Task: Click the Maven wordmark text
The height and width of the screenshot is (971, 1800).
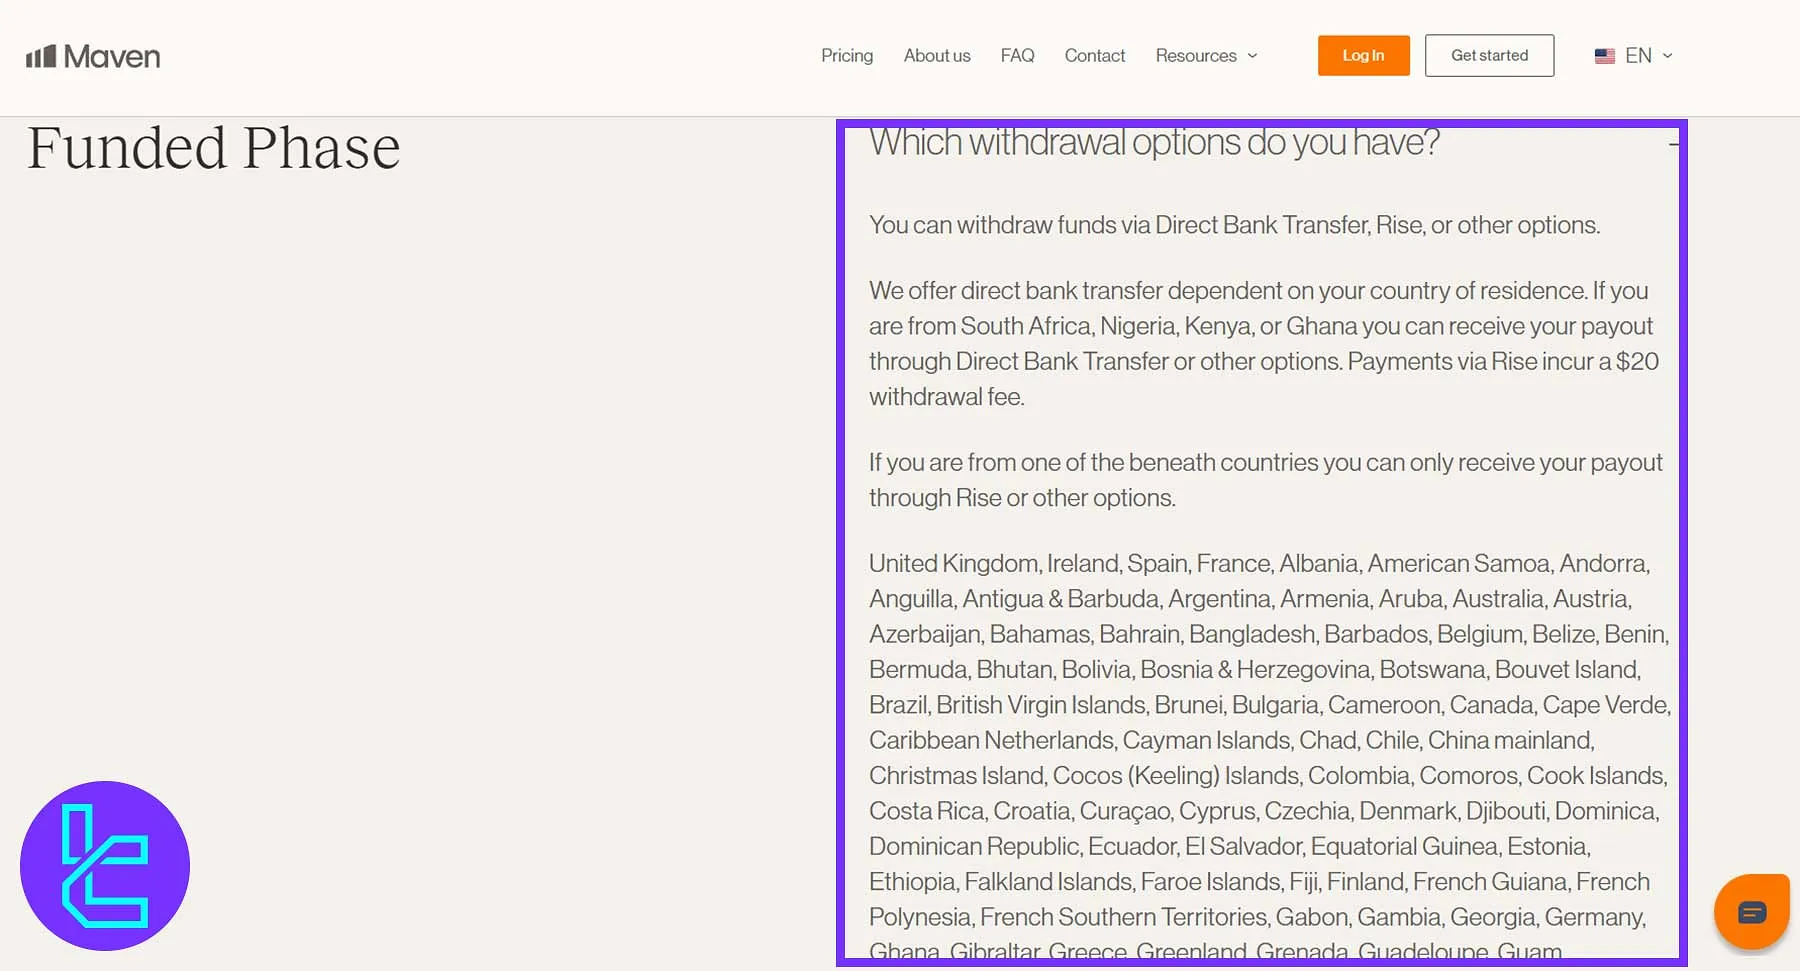Action: [112, 57]
